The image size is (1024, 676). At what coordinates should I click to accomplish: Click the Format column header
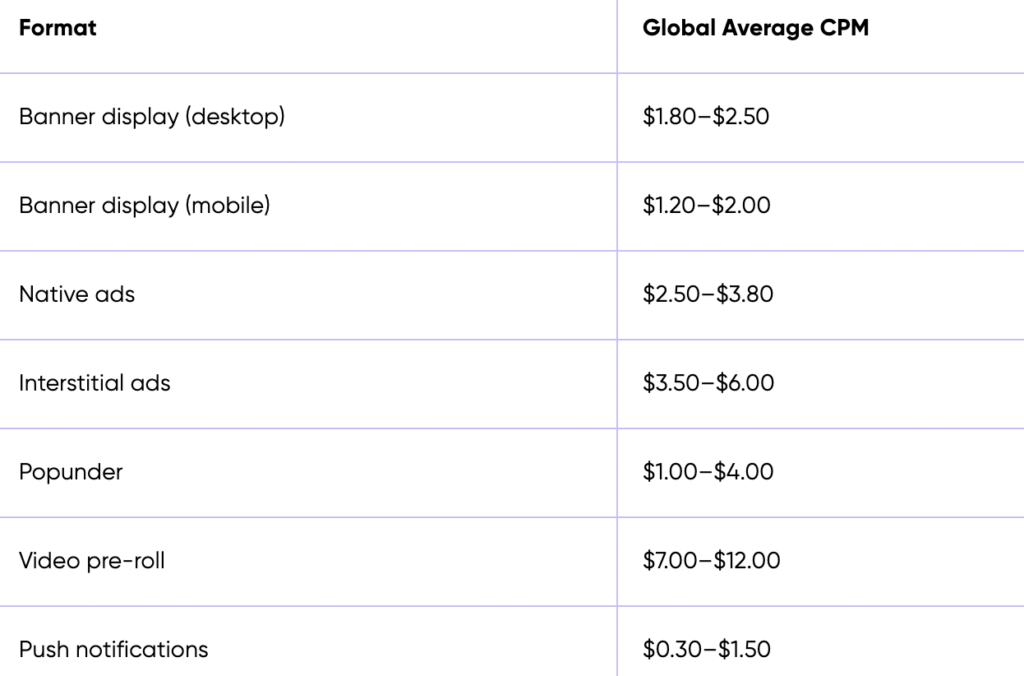(x=58, y=28)
